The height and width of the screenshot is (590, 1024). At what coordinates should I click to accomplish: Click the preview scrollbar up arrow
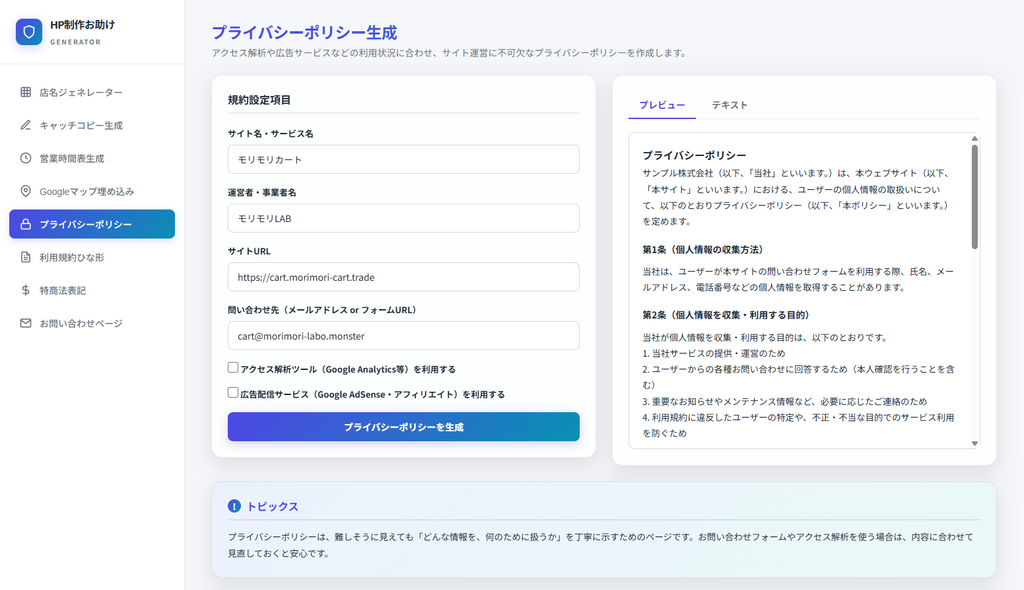[974, 139]
